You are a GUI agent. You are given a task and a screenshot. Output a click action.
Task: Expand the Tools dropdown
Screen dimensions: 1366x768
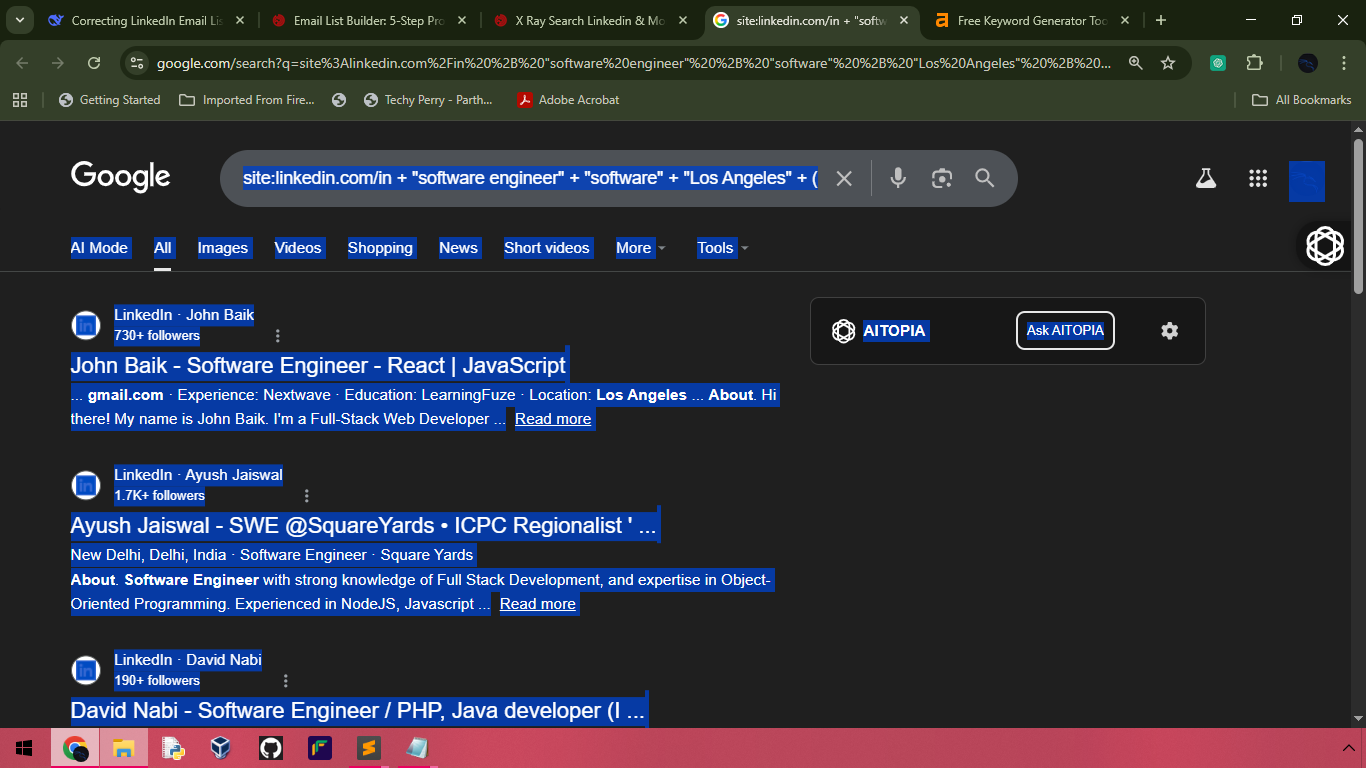coord(722,248)
